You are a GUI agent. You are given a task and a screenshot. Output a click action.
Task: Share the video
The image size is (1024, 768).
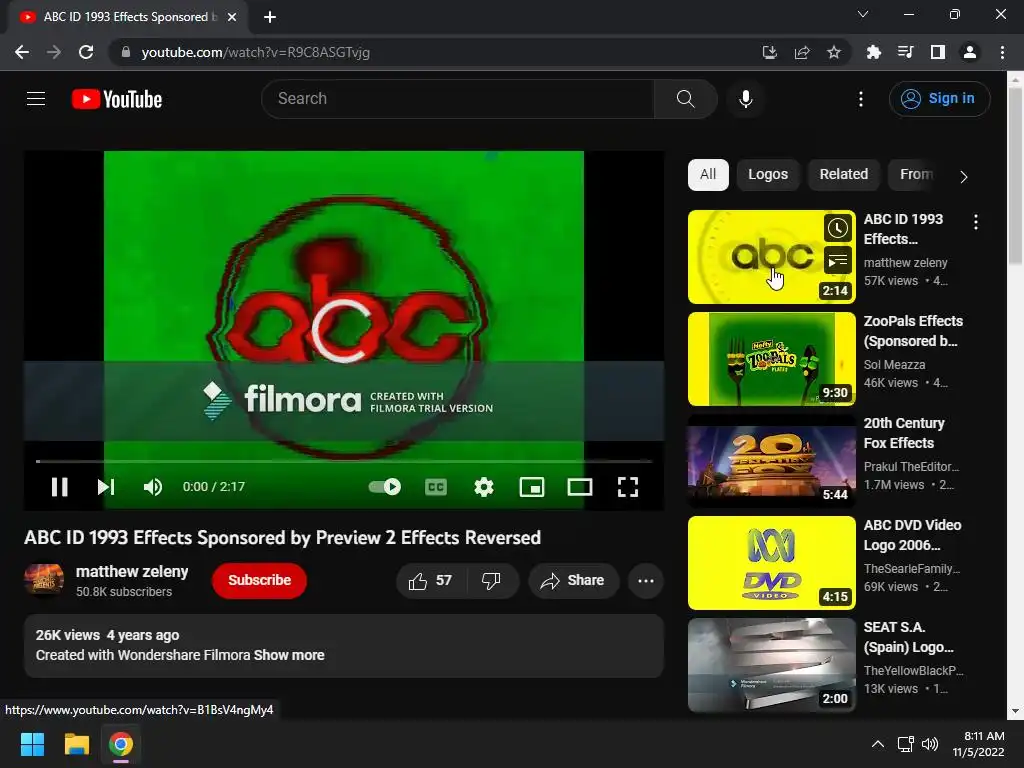573,581
